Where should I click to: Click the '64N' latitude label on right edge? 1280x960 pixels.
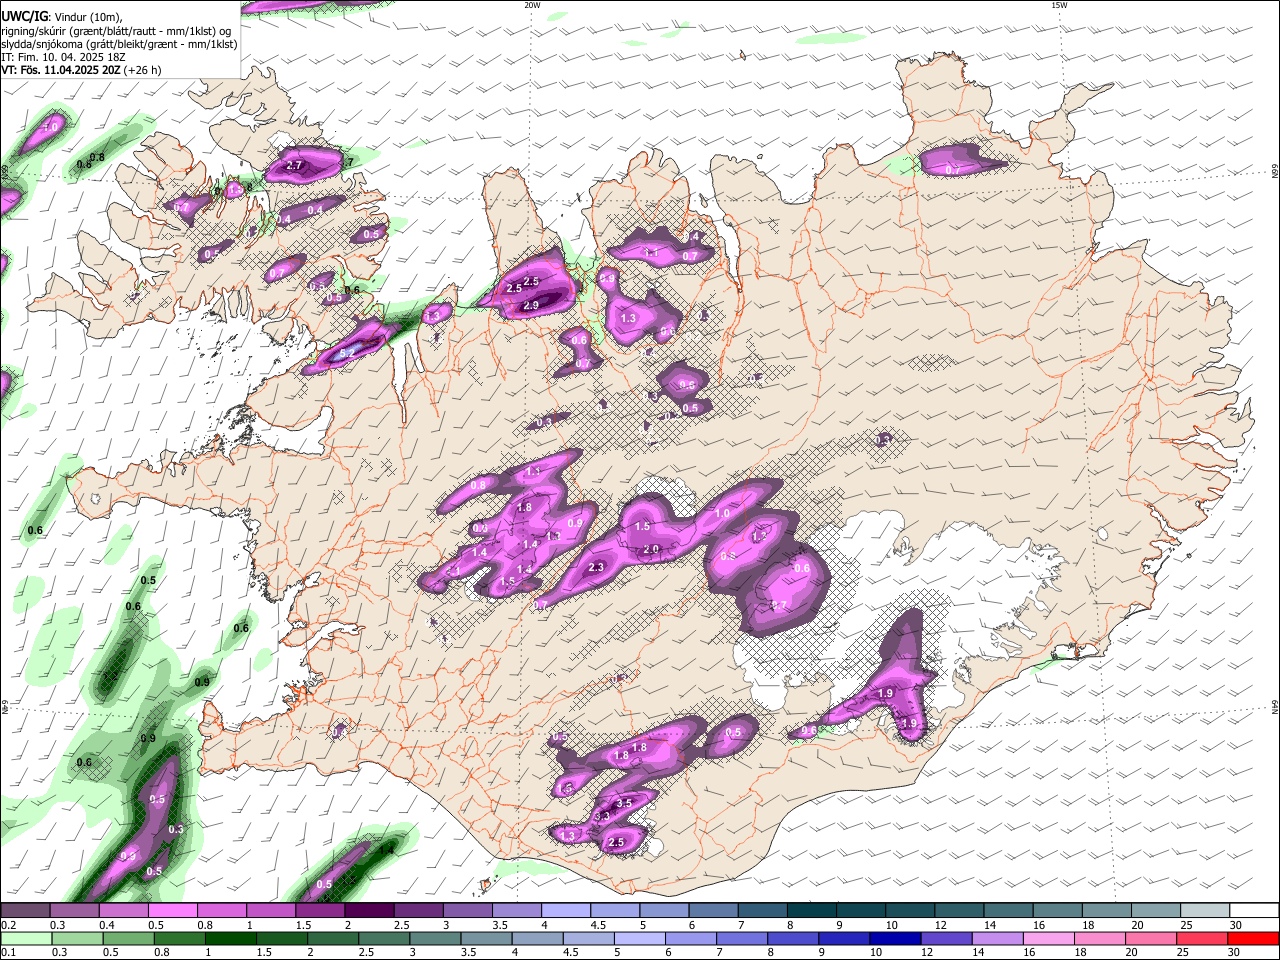(1275, 707)
